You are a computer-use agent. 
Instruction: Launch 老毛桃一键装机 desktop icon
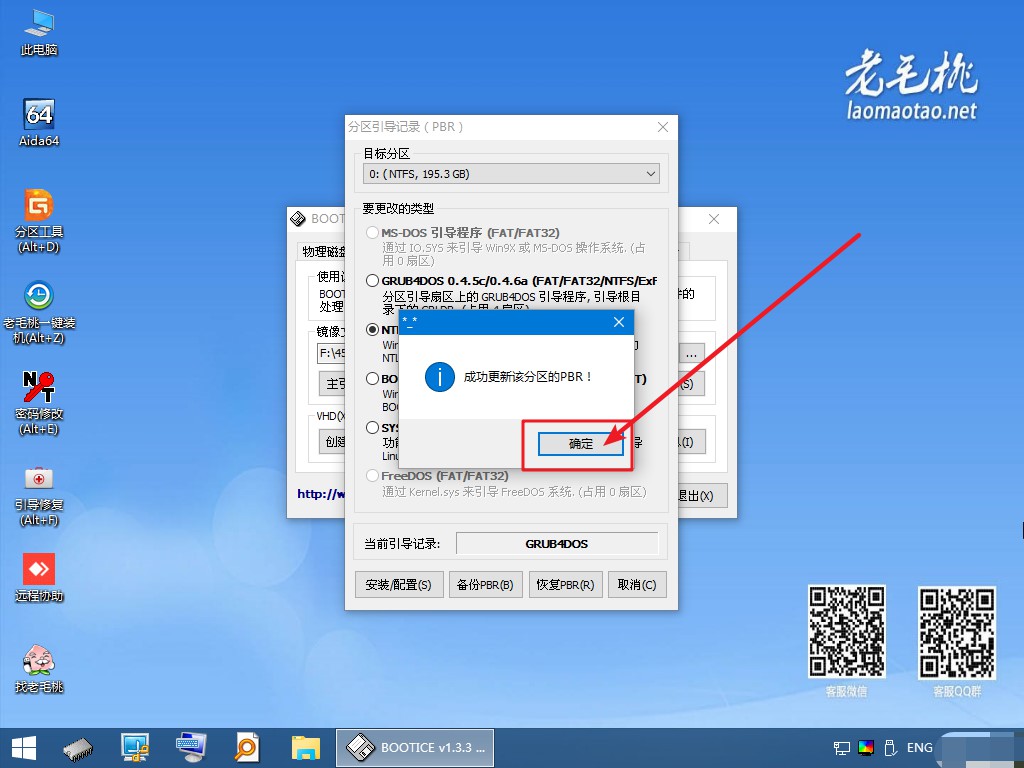(39, 312)
